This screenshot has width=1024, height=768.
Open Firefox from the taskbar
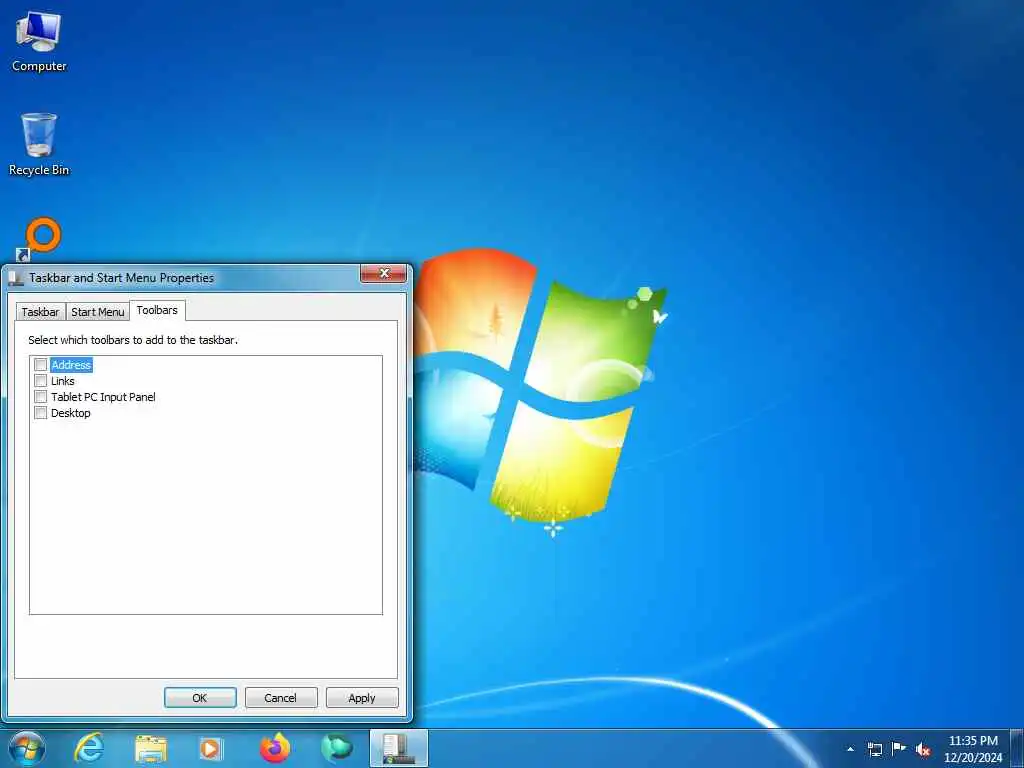click(275, 748)
